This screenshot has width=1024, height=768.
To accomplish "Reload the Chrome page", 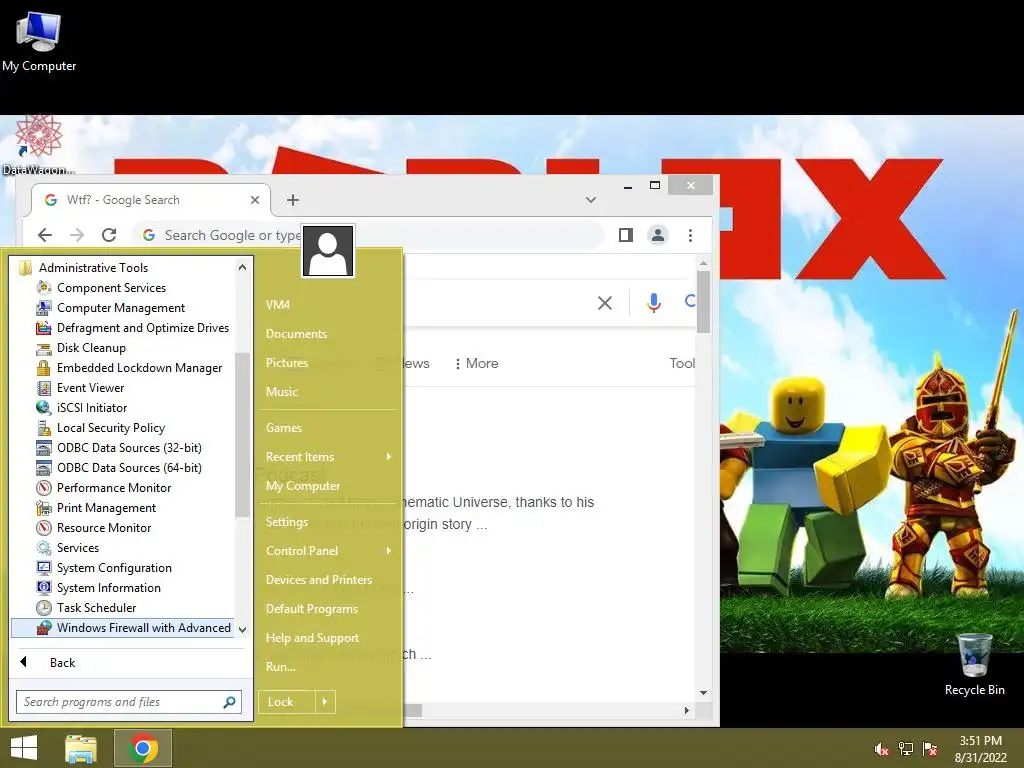I will (x=109, y=235).
